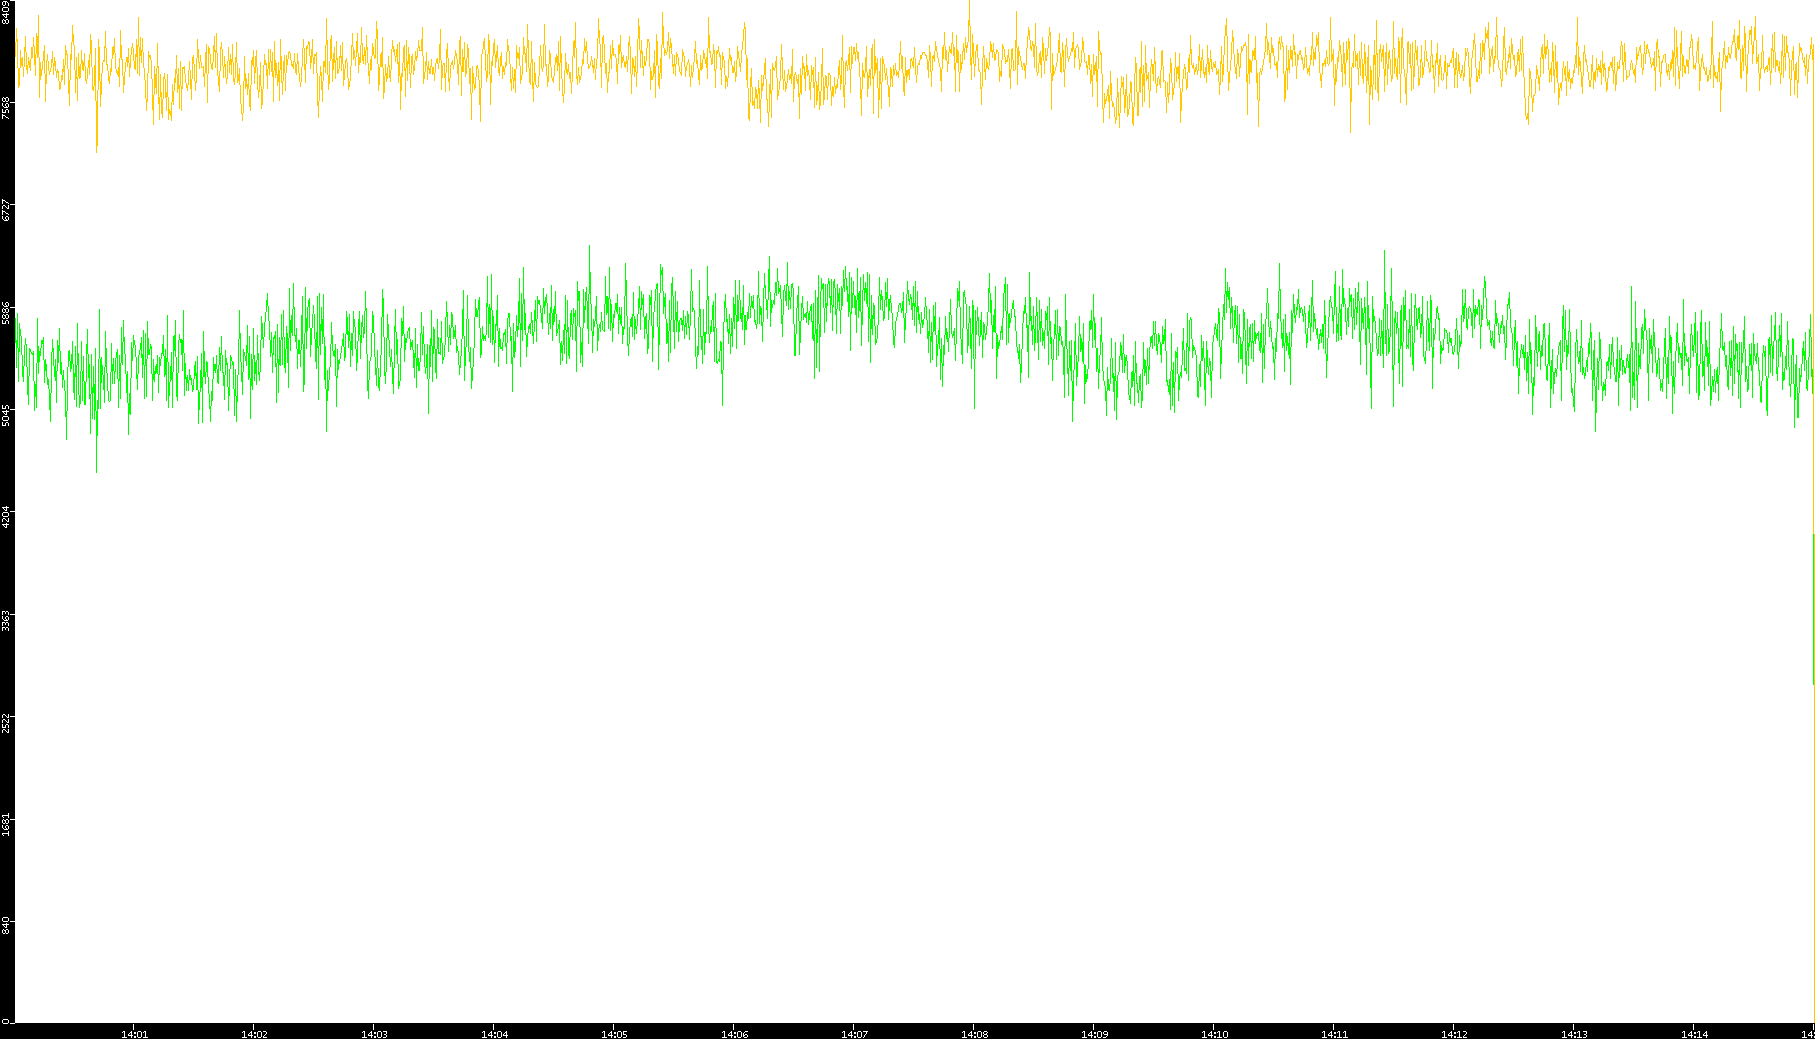The image size is (1815, 1039).
Task: Click the 14:01 time axis label
Action: click(134, 1034)
